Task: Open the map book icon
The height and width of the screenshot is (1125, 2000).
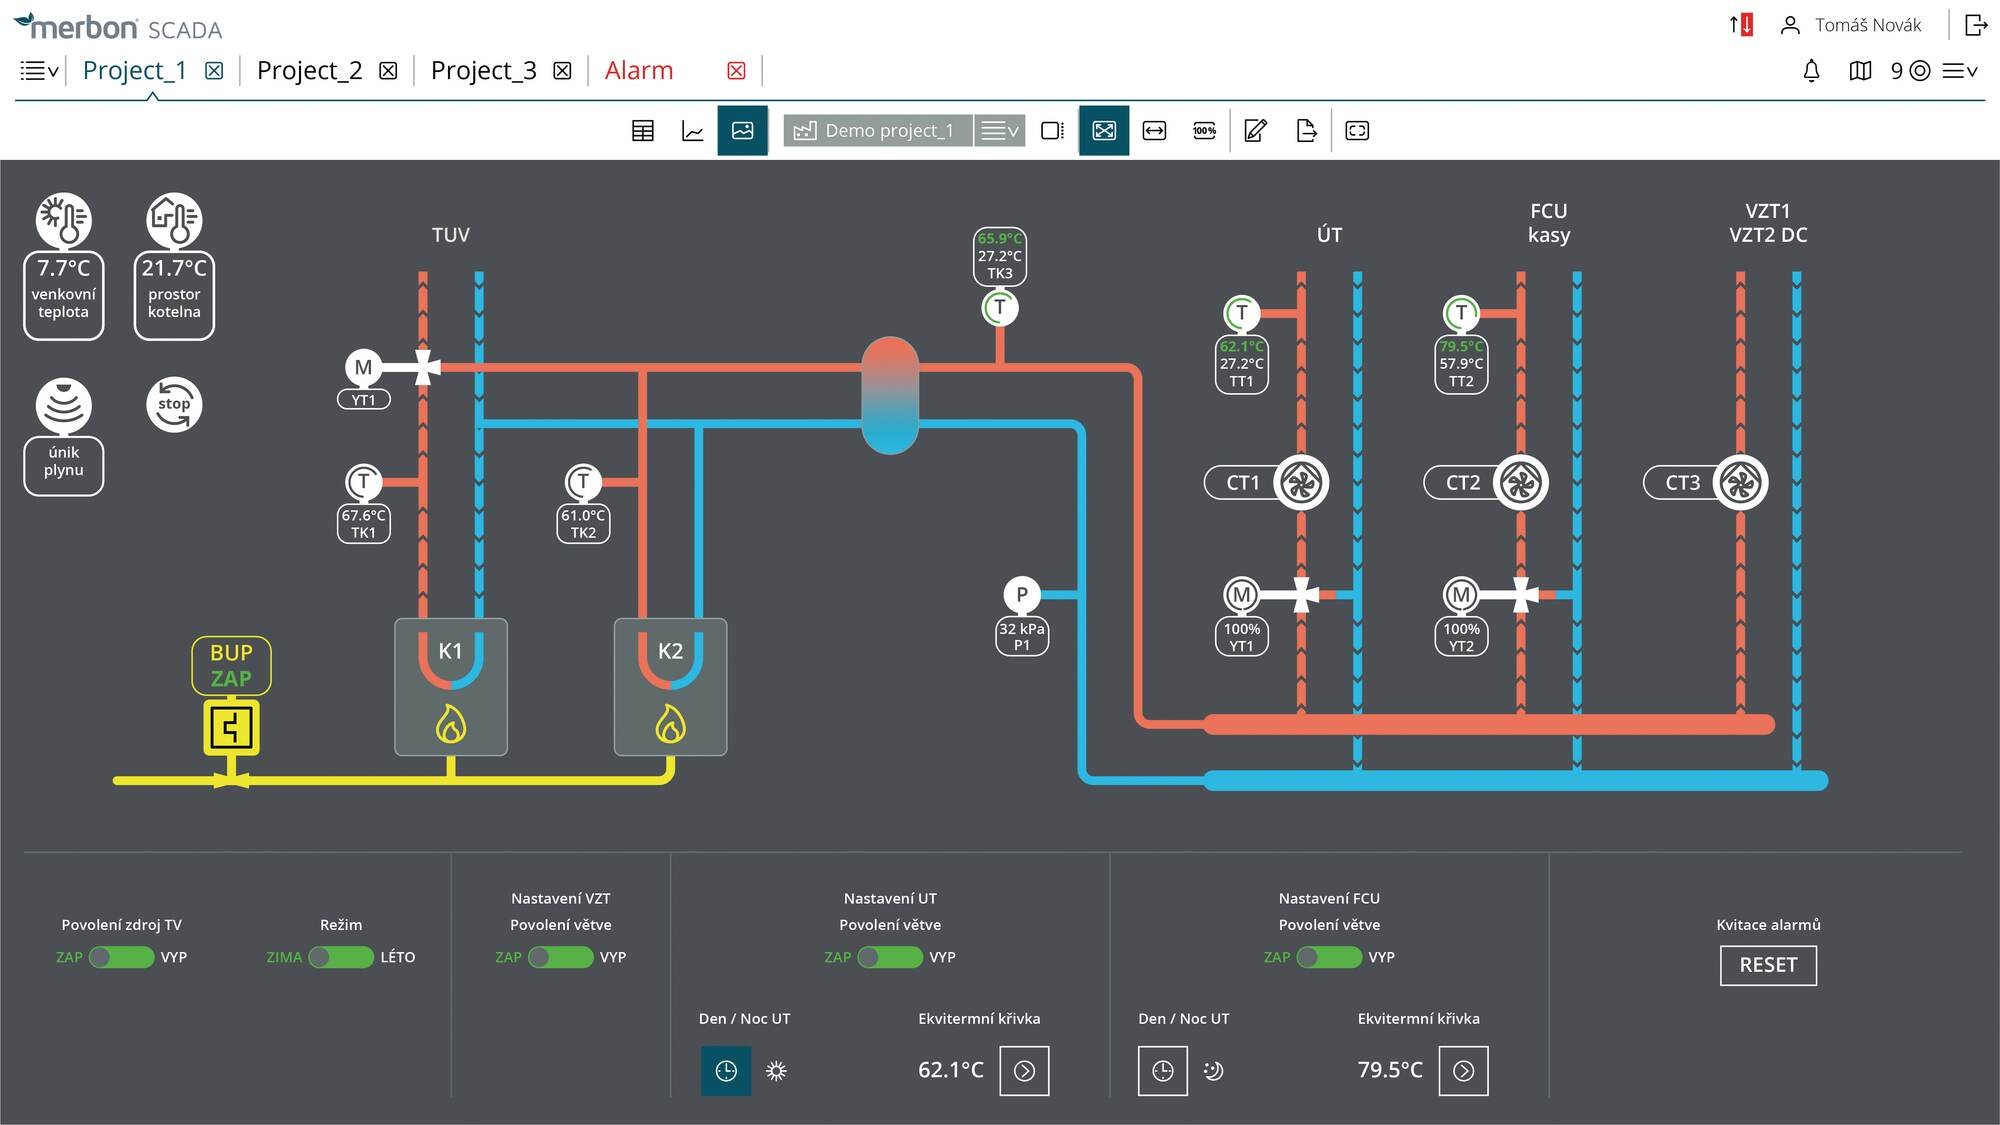Action: point(1860,71)
